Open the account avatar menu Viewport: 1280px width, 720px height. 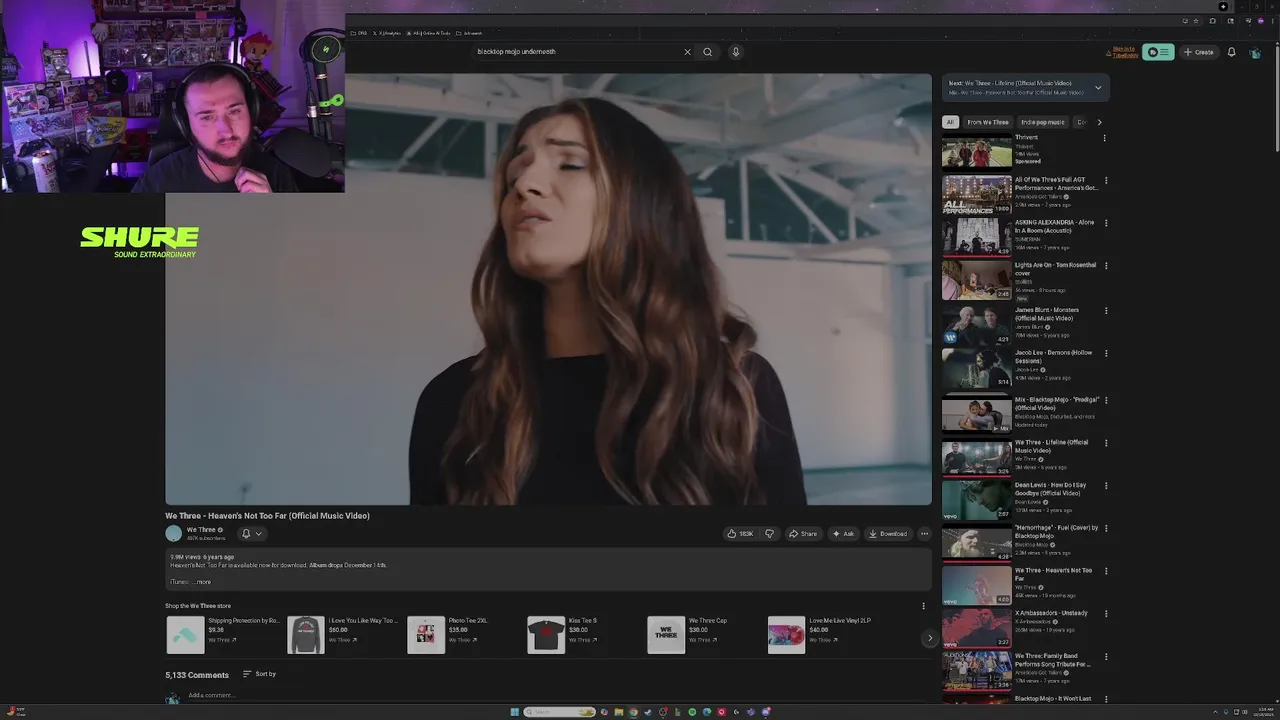click(1255, 52)
